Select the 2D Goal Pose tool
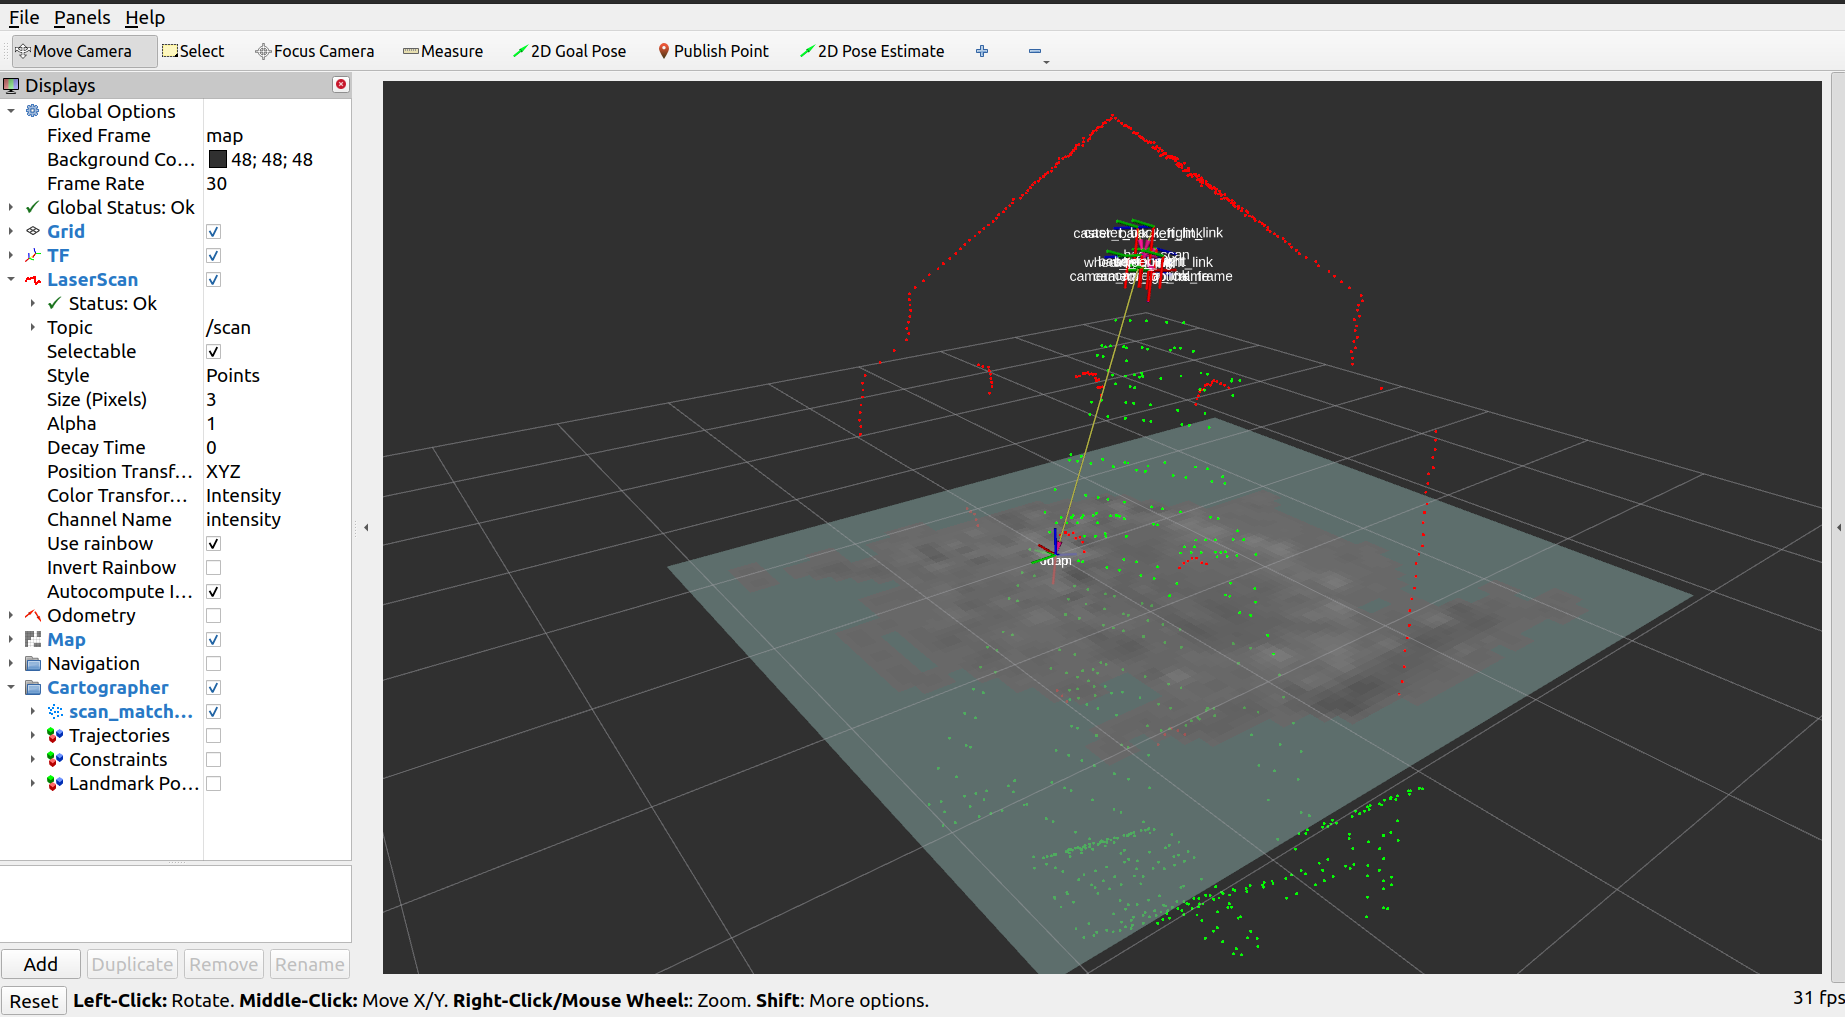1845x1017 pixels. (x=569, y=50)
